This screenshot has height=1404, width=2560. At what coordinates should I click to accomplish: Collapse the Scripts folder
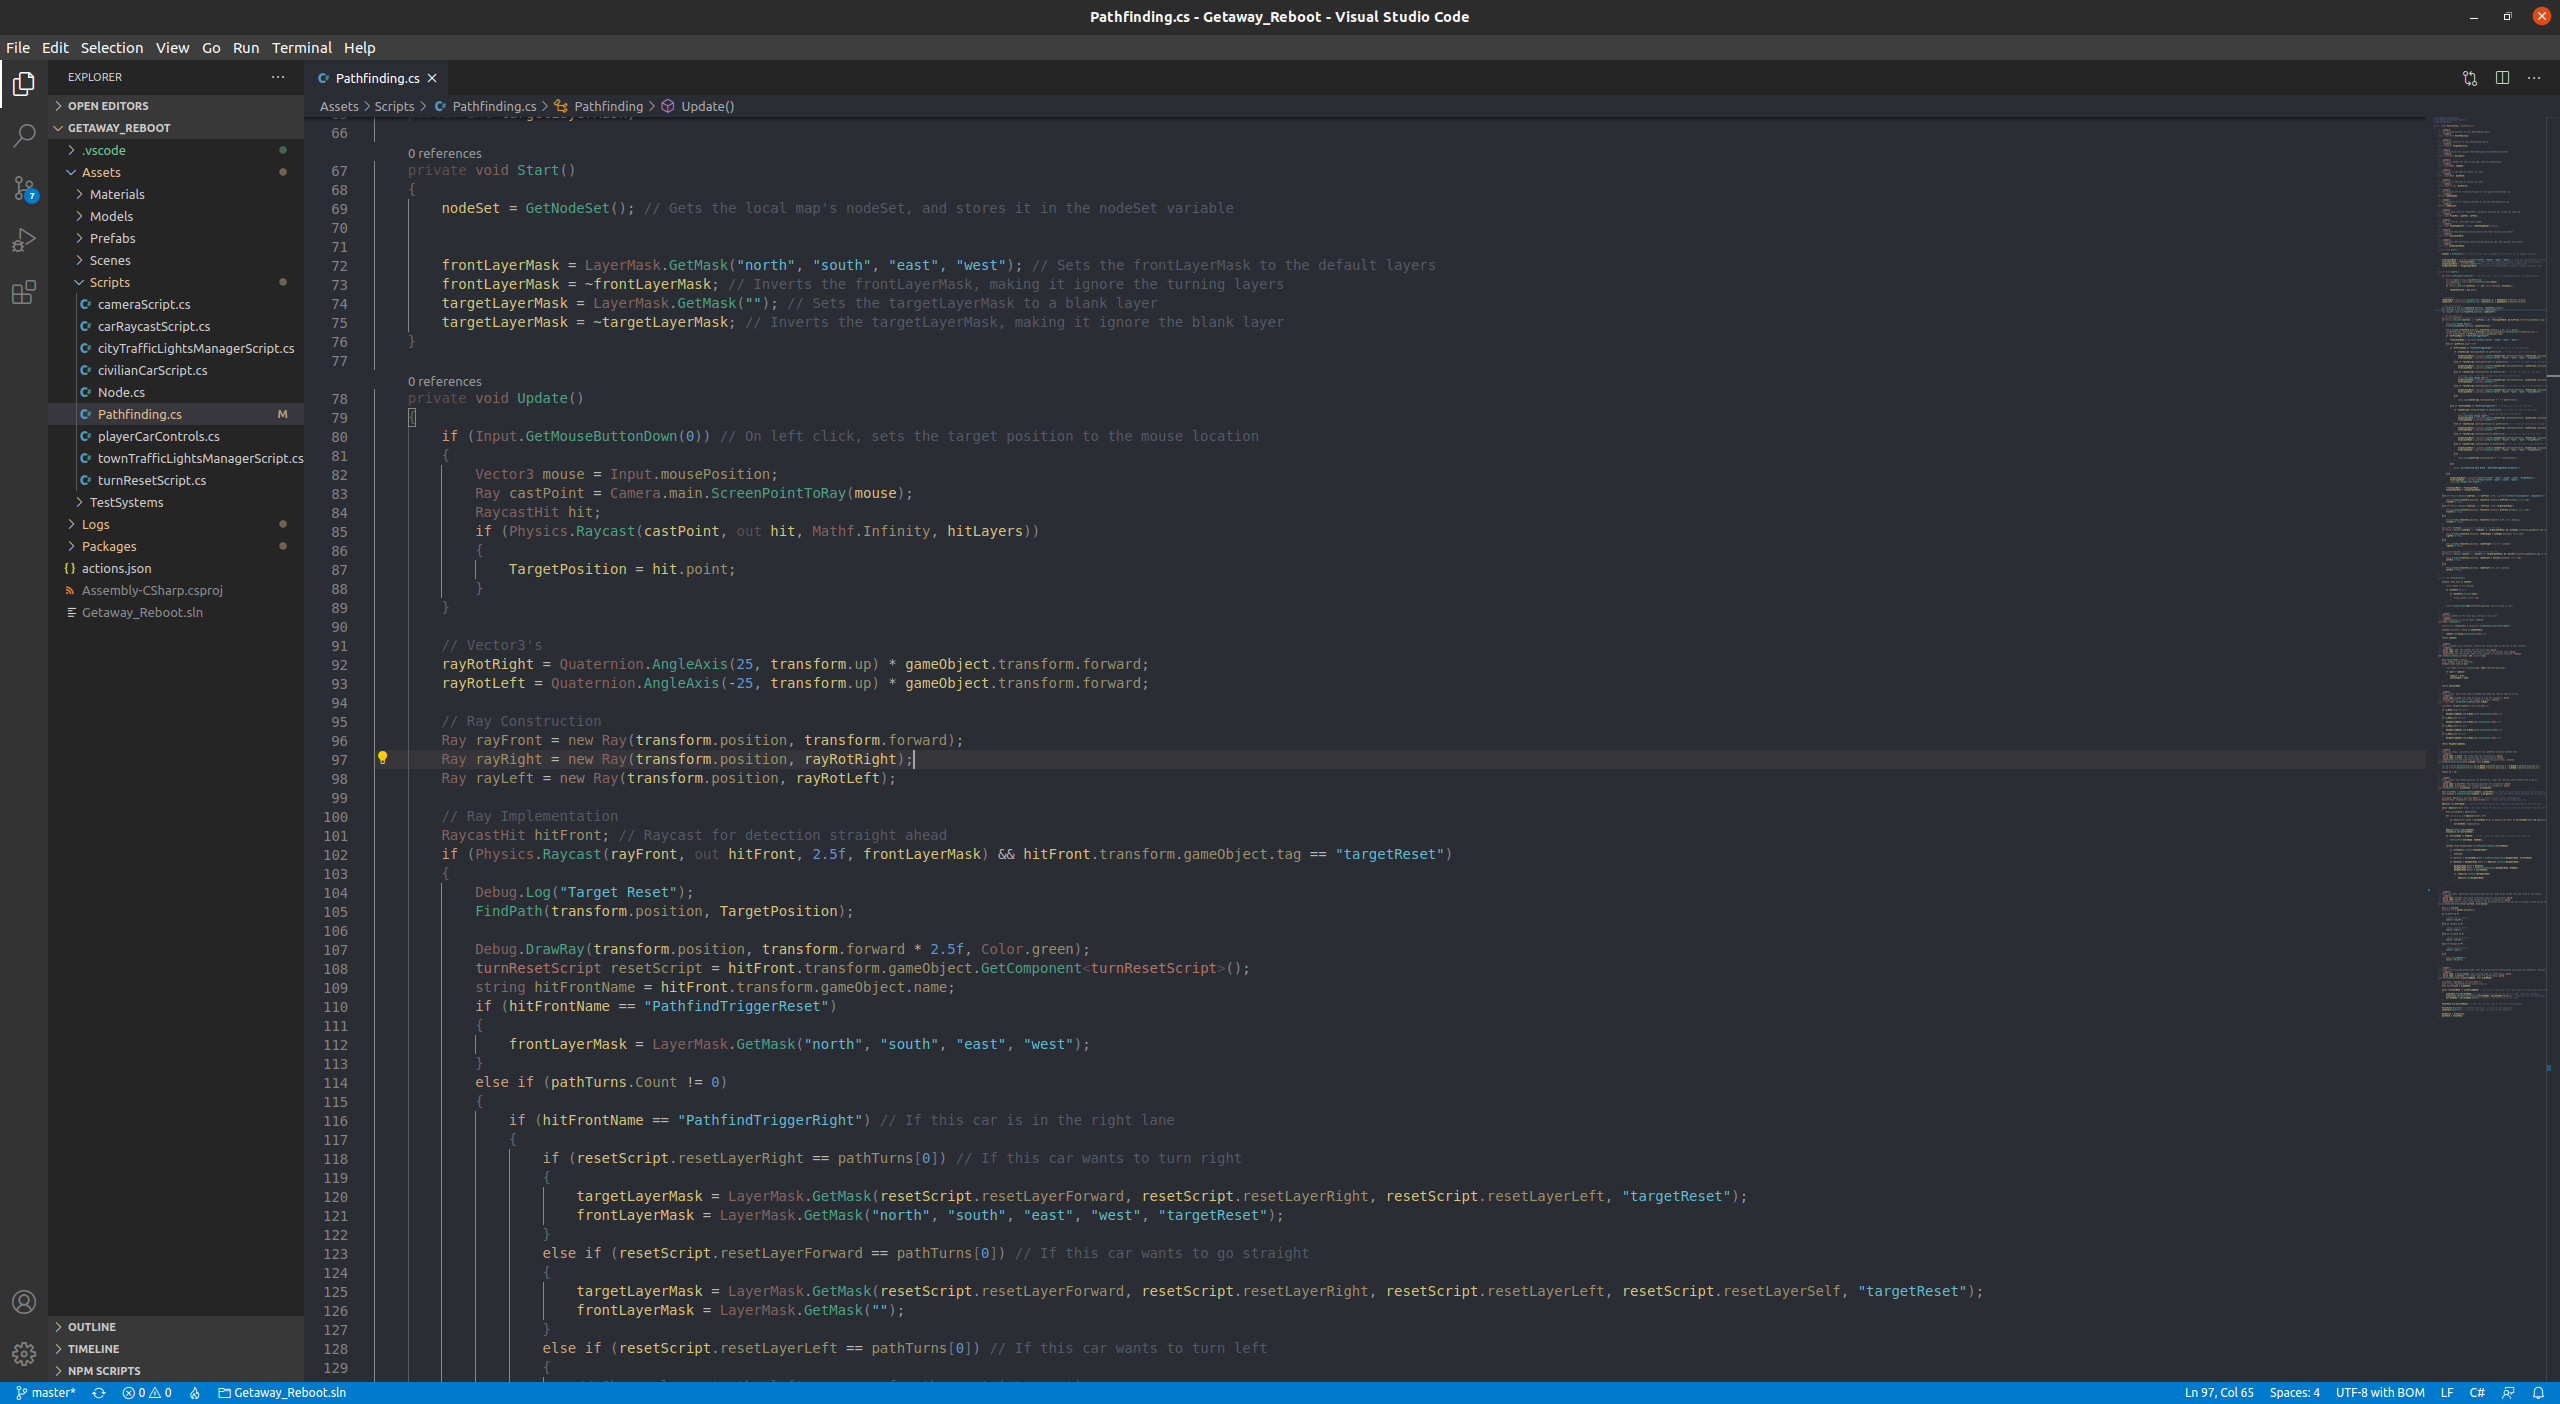coord(109,282)
